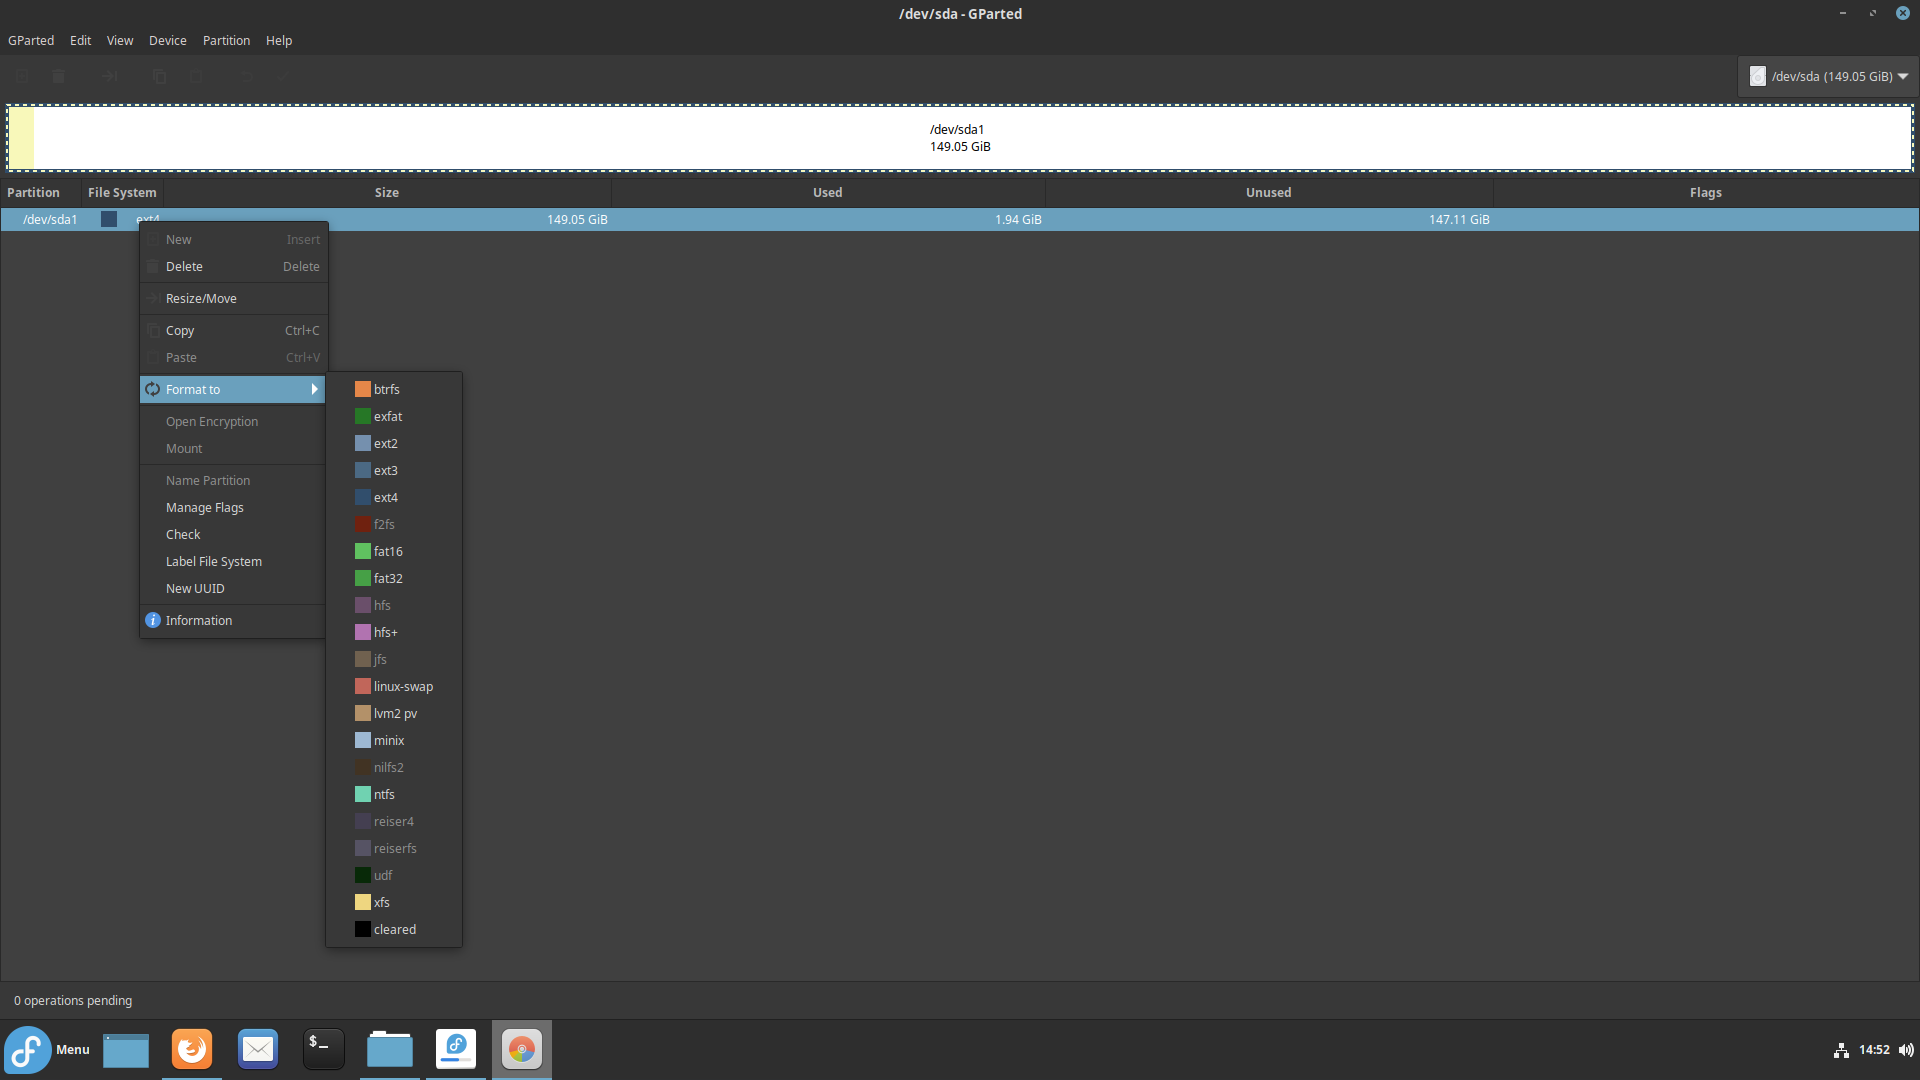Click the dimmed New partition toolbar icon
This screenshot has height=1080, width=1920.
point(22,76)
